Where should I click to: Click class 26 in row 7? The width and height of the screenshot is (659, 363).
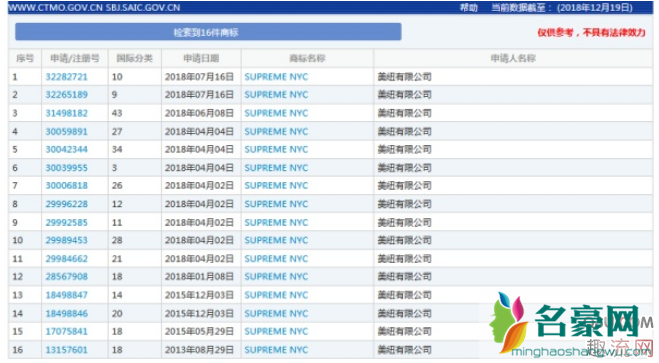(117, 185)
